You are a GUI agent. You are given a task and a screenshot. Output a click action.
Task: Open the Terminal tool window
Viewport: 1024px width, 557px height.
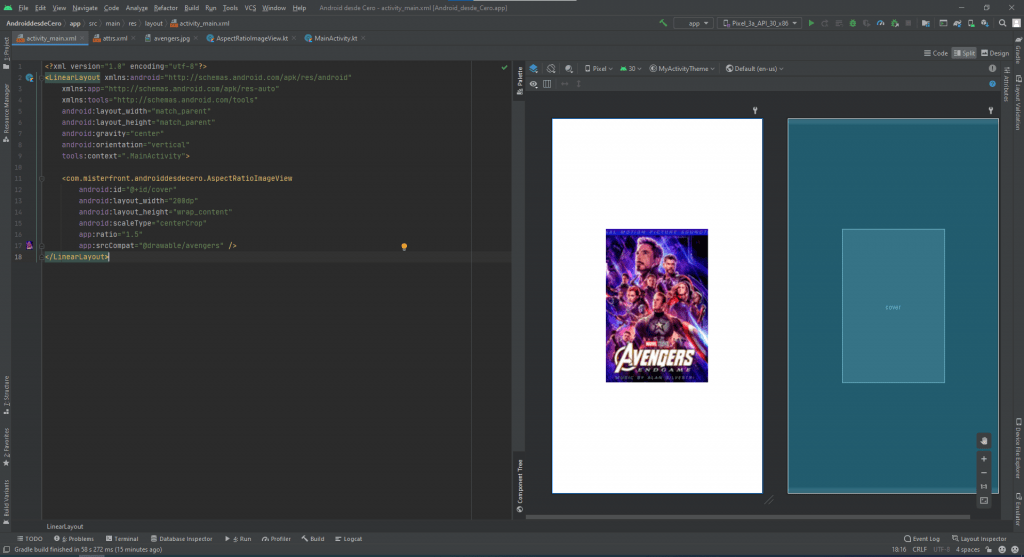[122, 539]
